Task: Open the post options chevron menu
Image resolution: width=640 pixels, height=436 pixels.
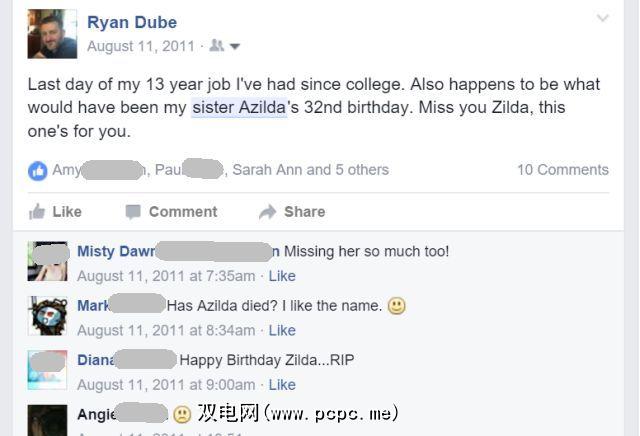Action: [x=602, y=19]
